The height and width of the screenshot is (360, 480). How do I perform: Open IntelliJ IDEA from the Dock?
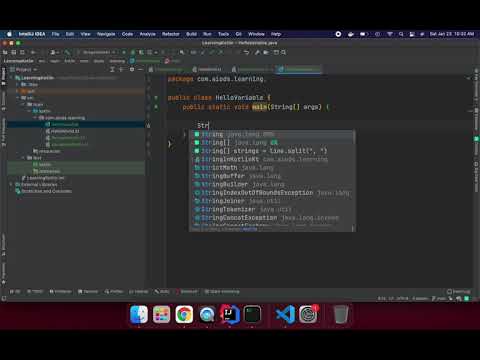(230, 314)
